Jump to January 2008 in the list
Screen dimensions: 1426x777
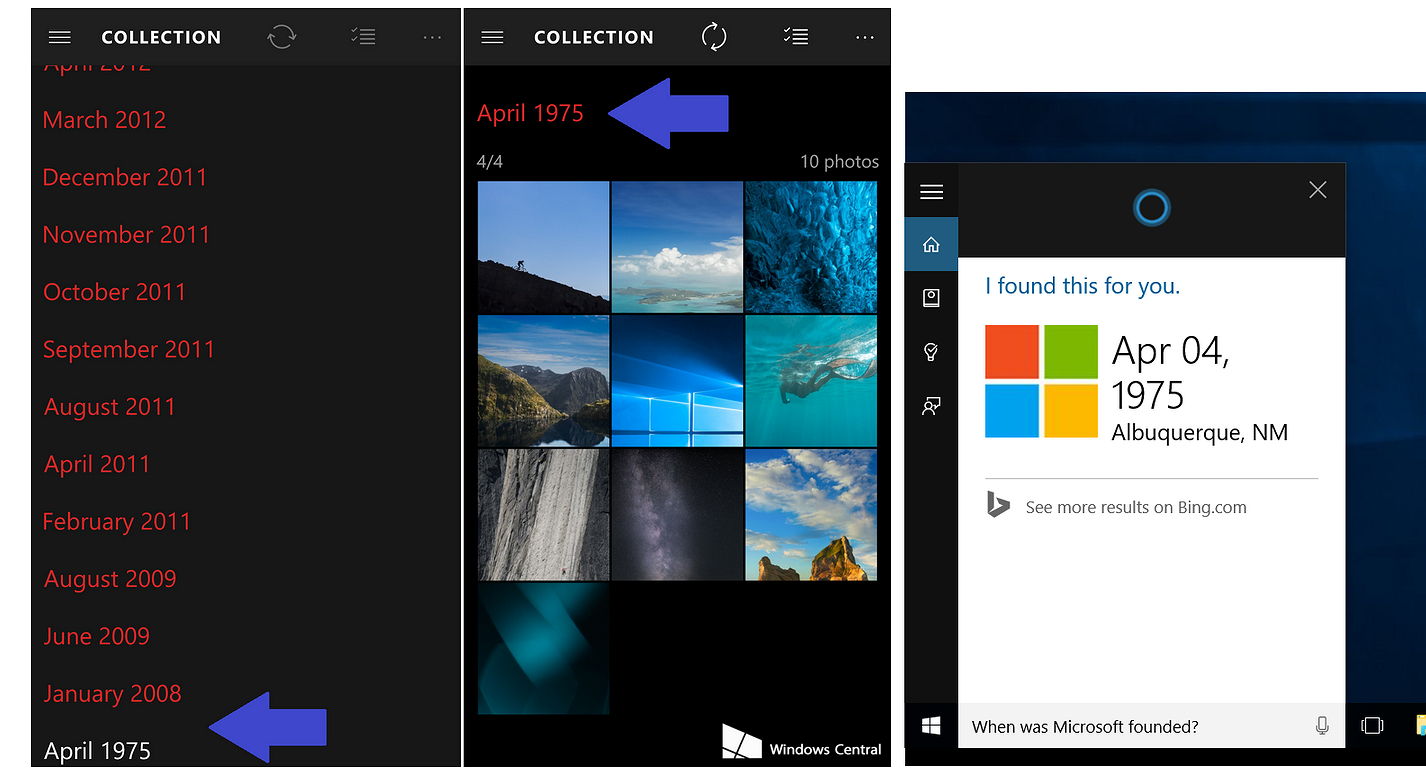(x=113, y=694)
